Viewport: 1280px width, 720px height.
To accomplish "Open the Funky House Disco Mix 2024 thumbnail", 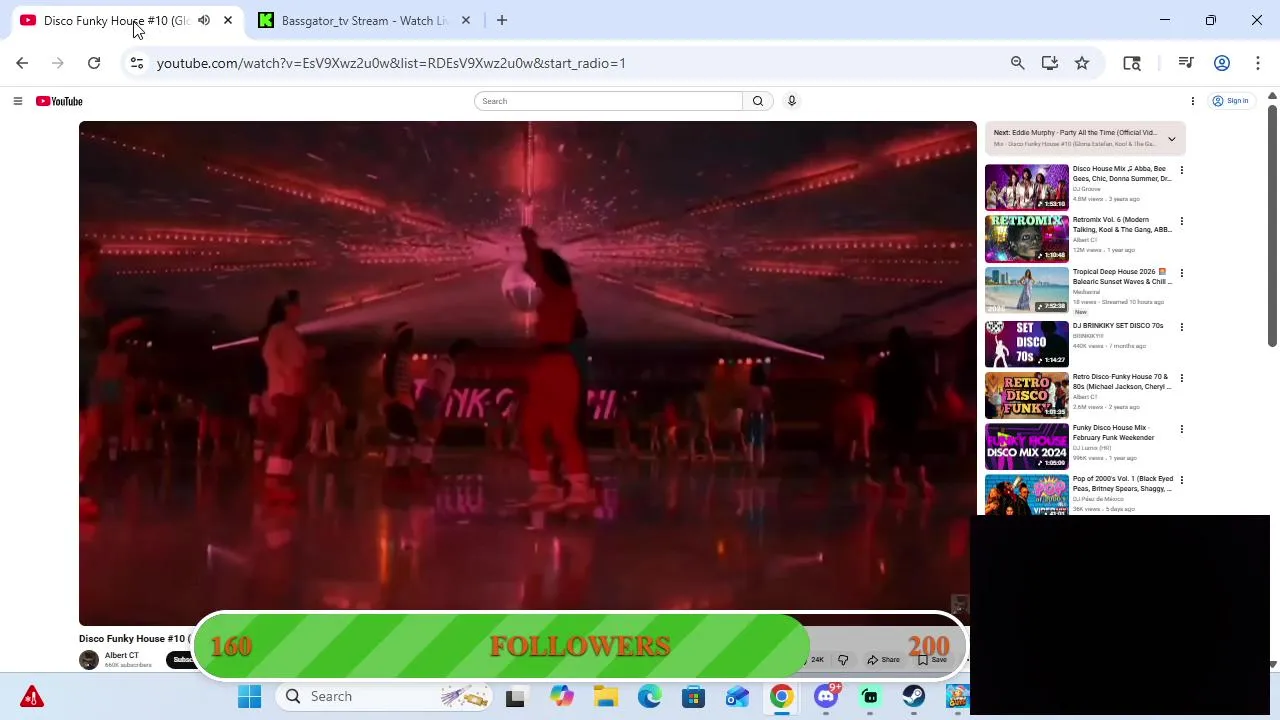I will point(1027,446).
